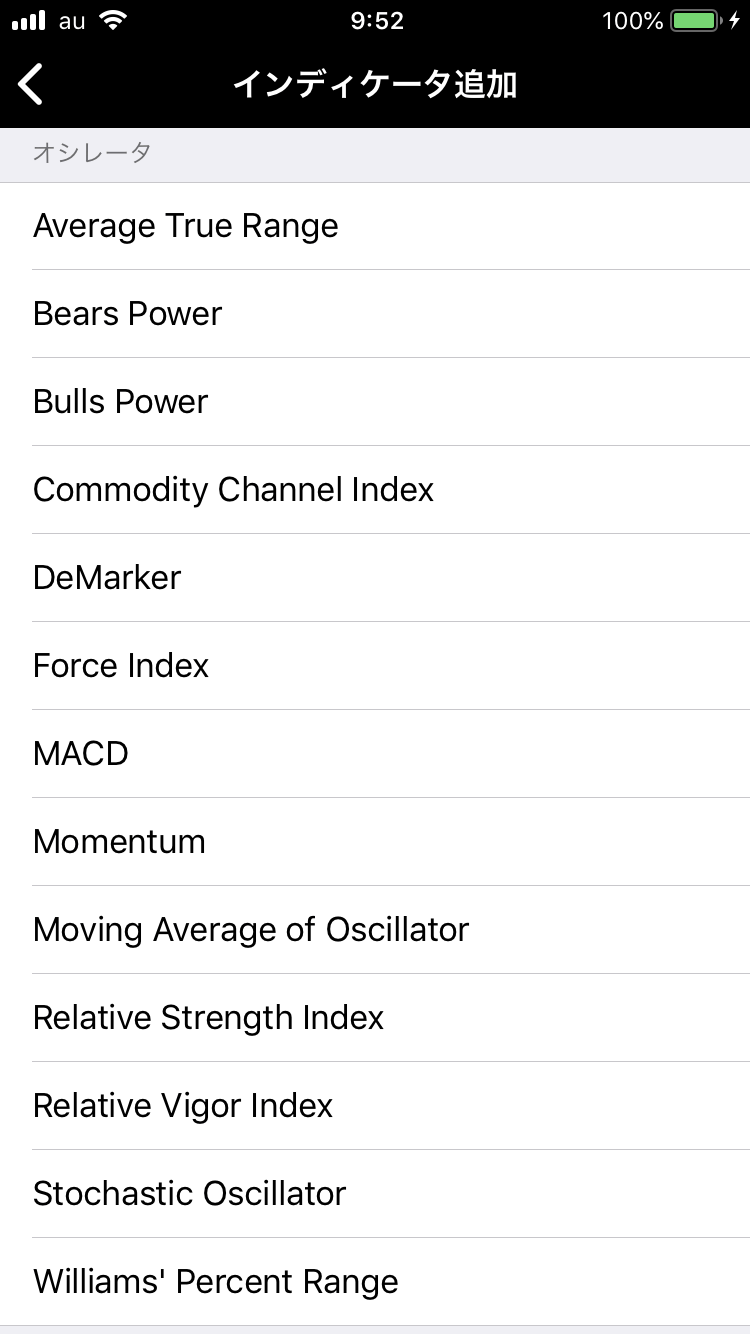Select Williams' Percent Range
The image size is (750, 1334).
(x=216, y=1282)
